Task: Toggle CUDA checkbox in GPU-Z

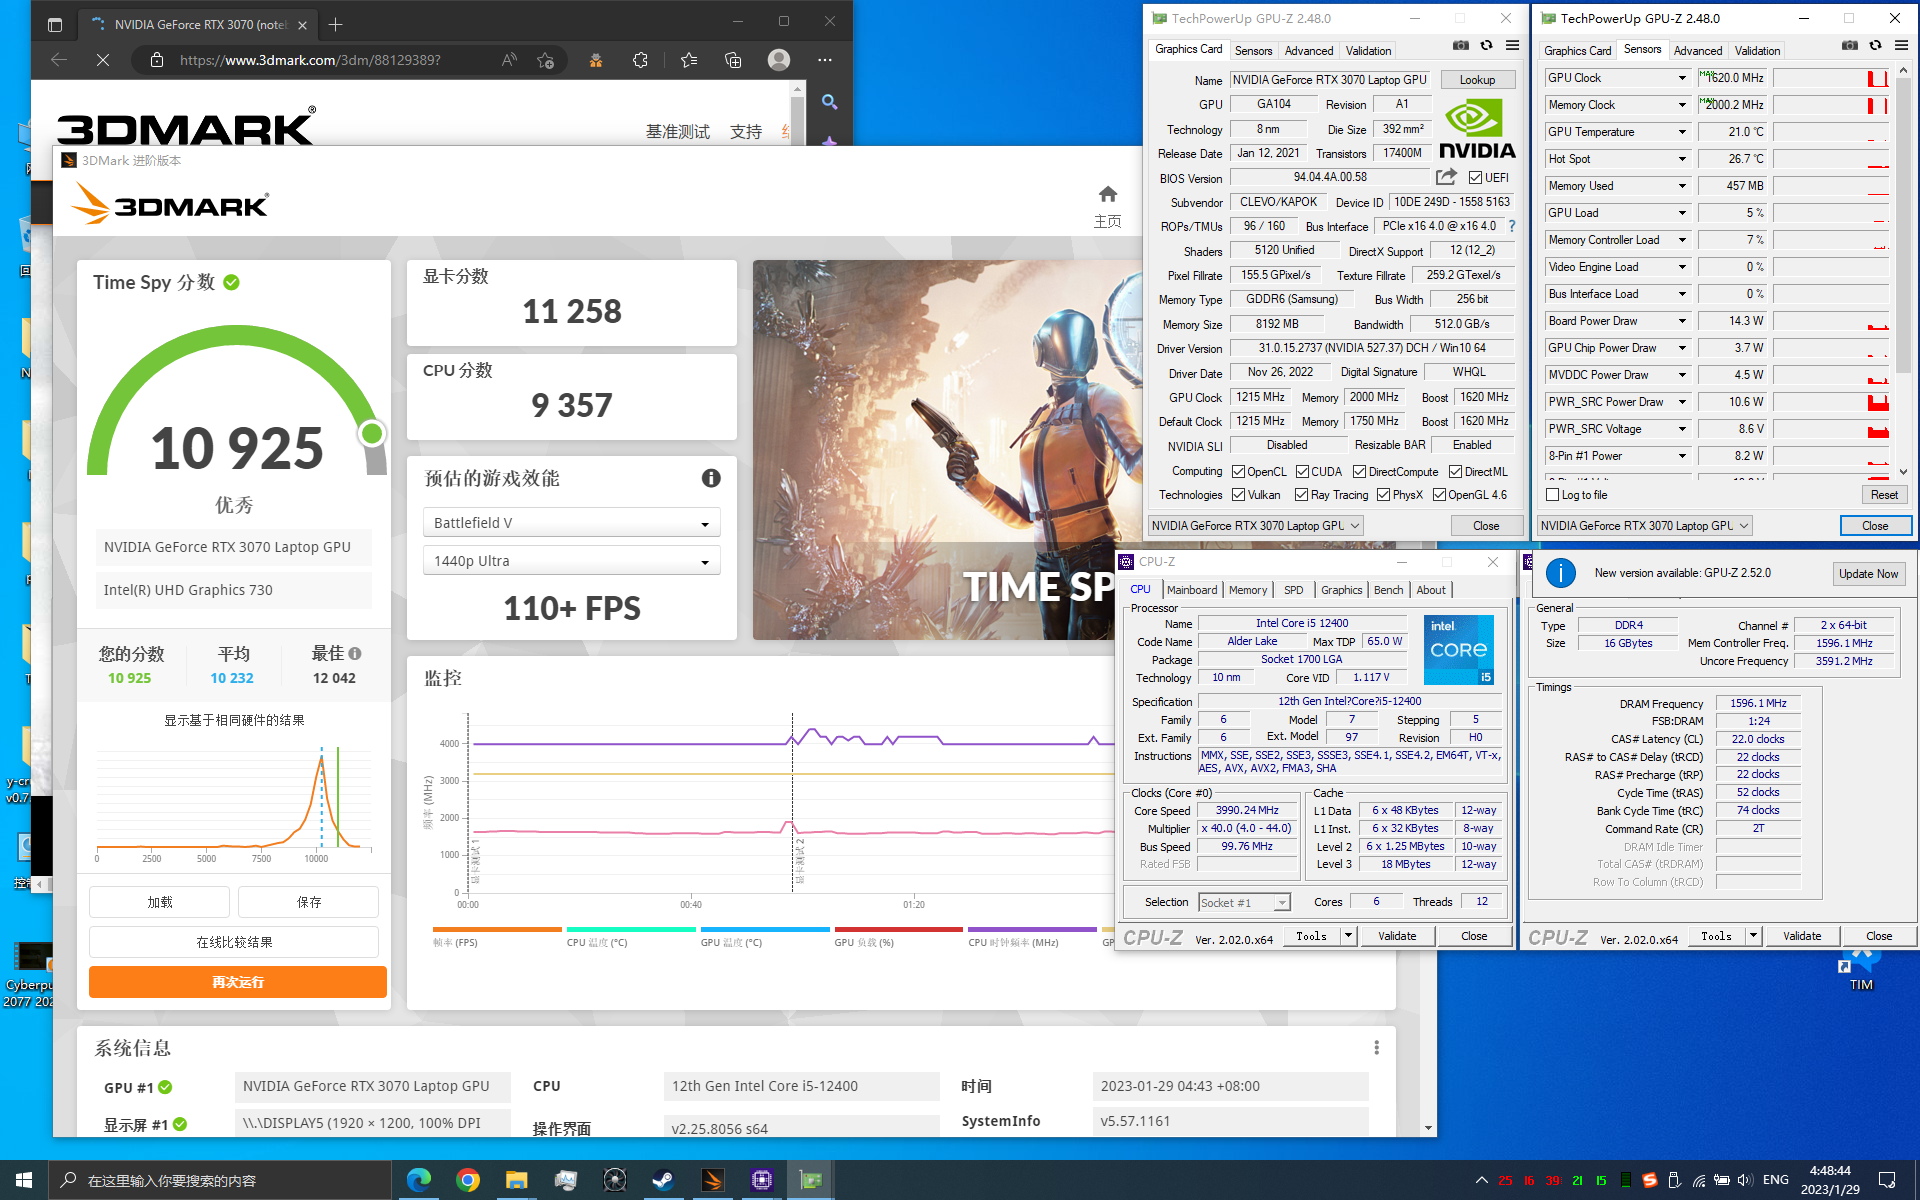Action: click(x=1302, y=472)
